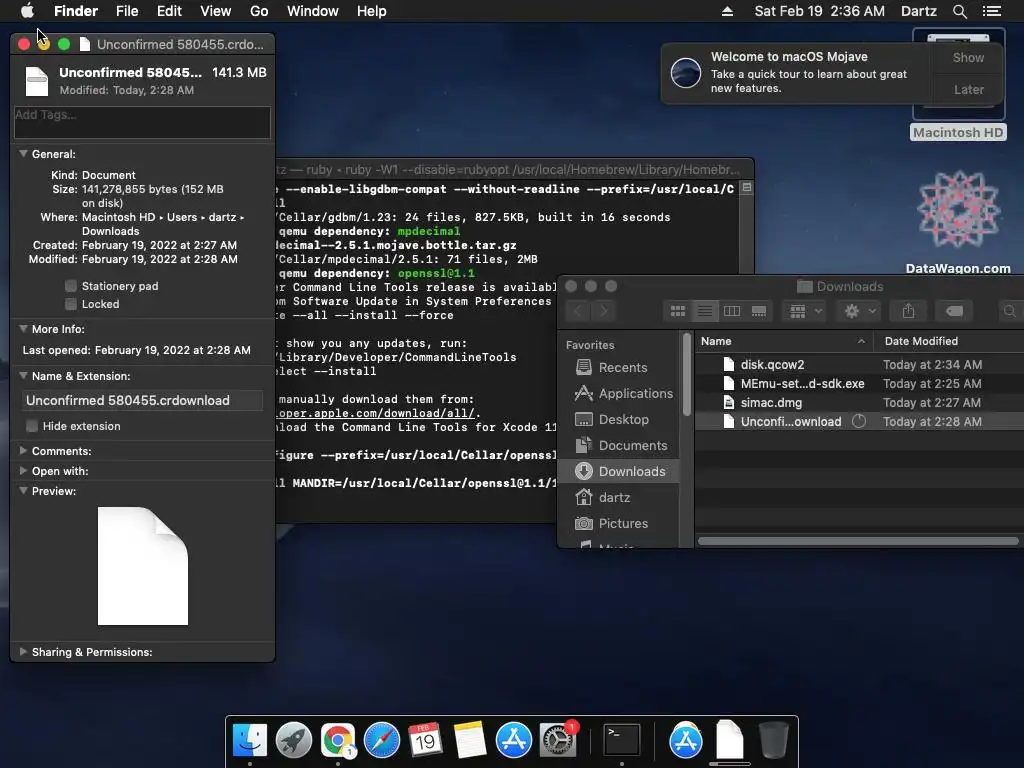The width and height of the screenshot is (1024, 768).
Task: Open Terminal icon in the Dock
Action: [x=621, y=741]
